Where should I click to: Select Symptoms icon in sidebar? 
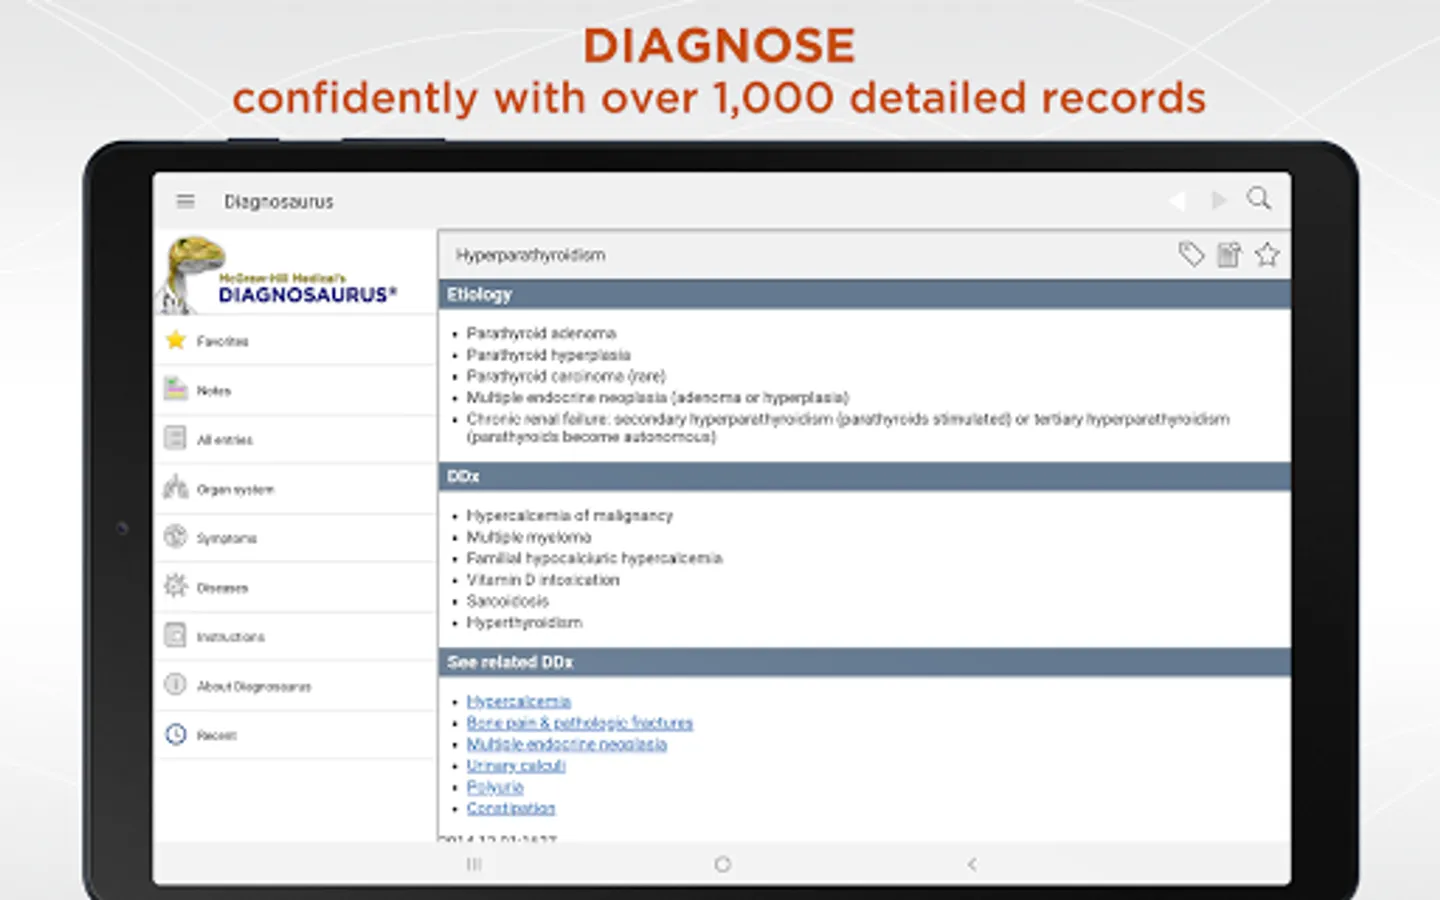coord(176,537)
